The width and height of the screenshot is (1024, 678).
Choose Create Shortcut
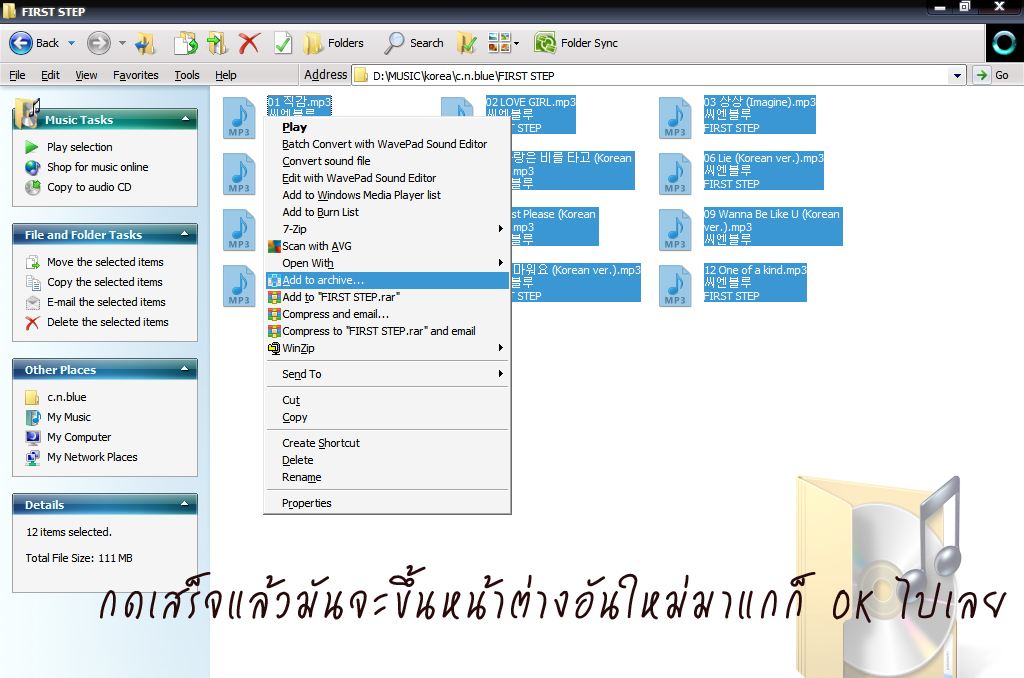pyautogui.click(x=387, y=444)
